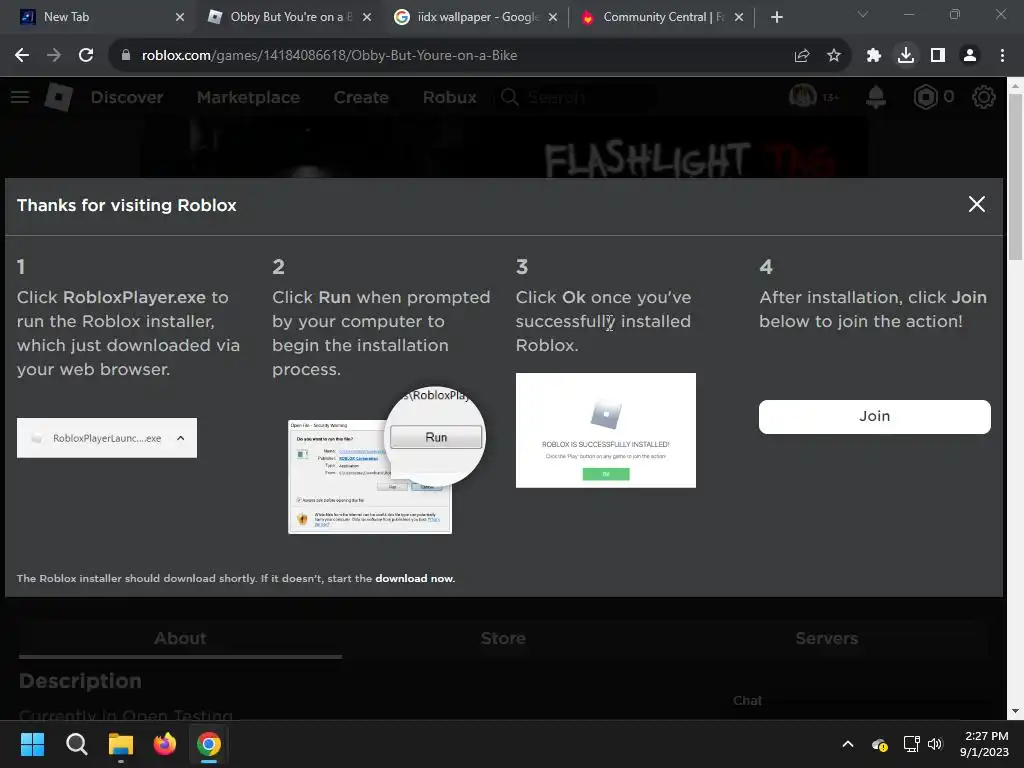
Task: Click the Roblox logo icon
Action: click(58, 97)
